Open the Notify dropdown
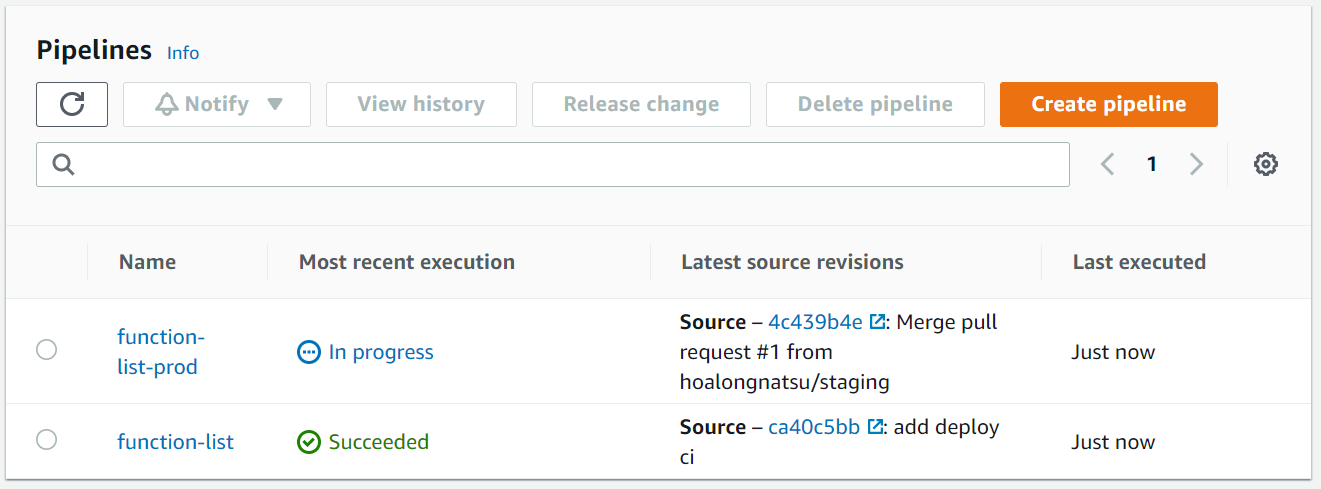Image resolution: width=1321 pixels, height=489 pixels. pos(217,104)
